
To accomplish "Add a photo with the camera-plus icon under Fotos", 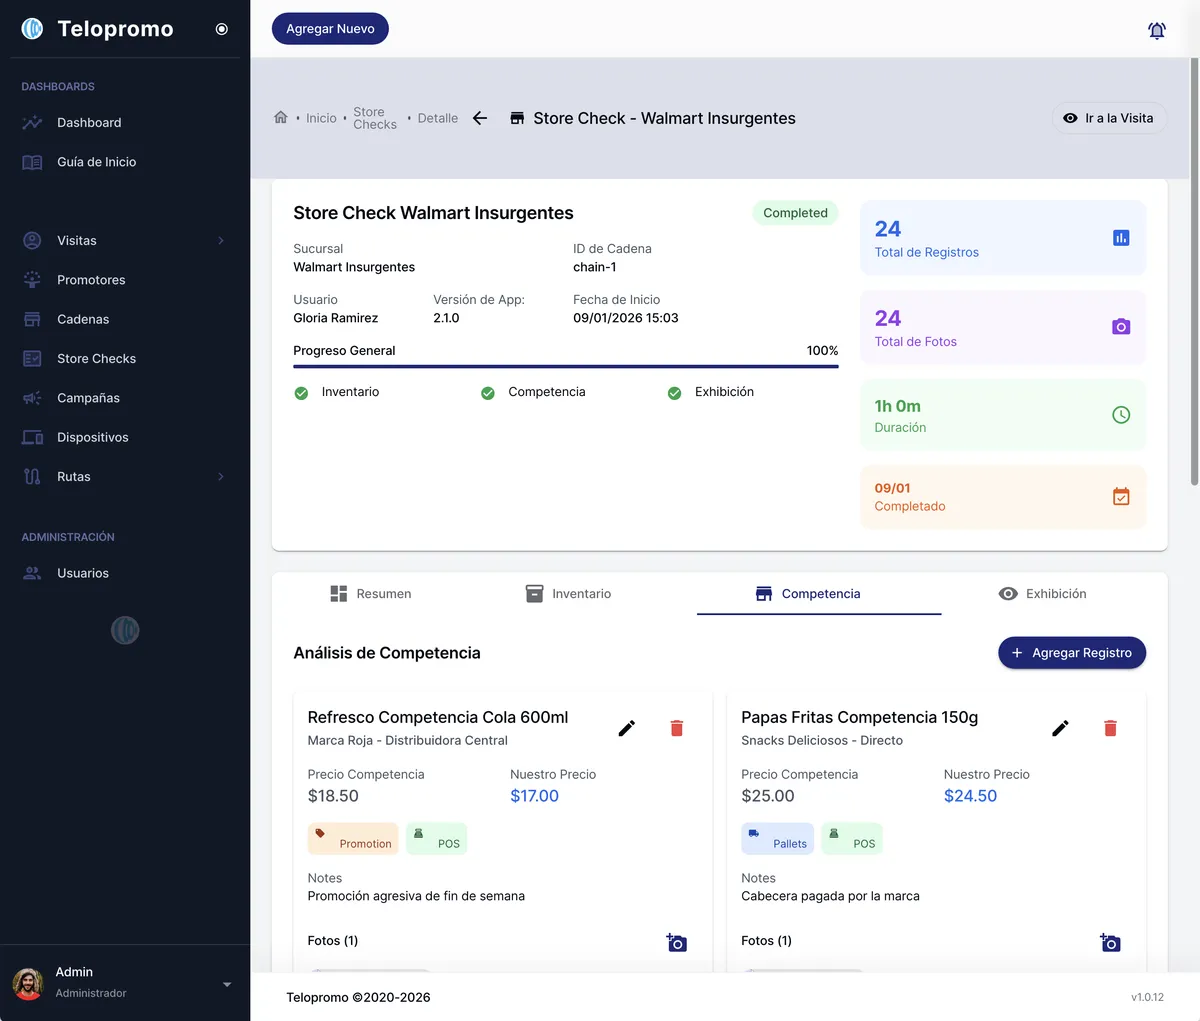I will pyautogui.click(x=676, y=941).
